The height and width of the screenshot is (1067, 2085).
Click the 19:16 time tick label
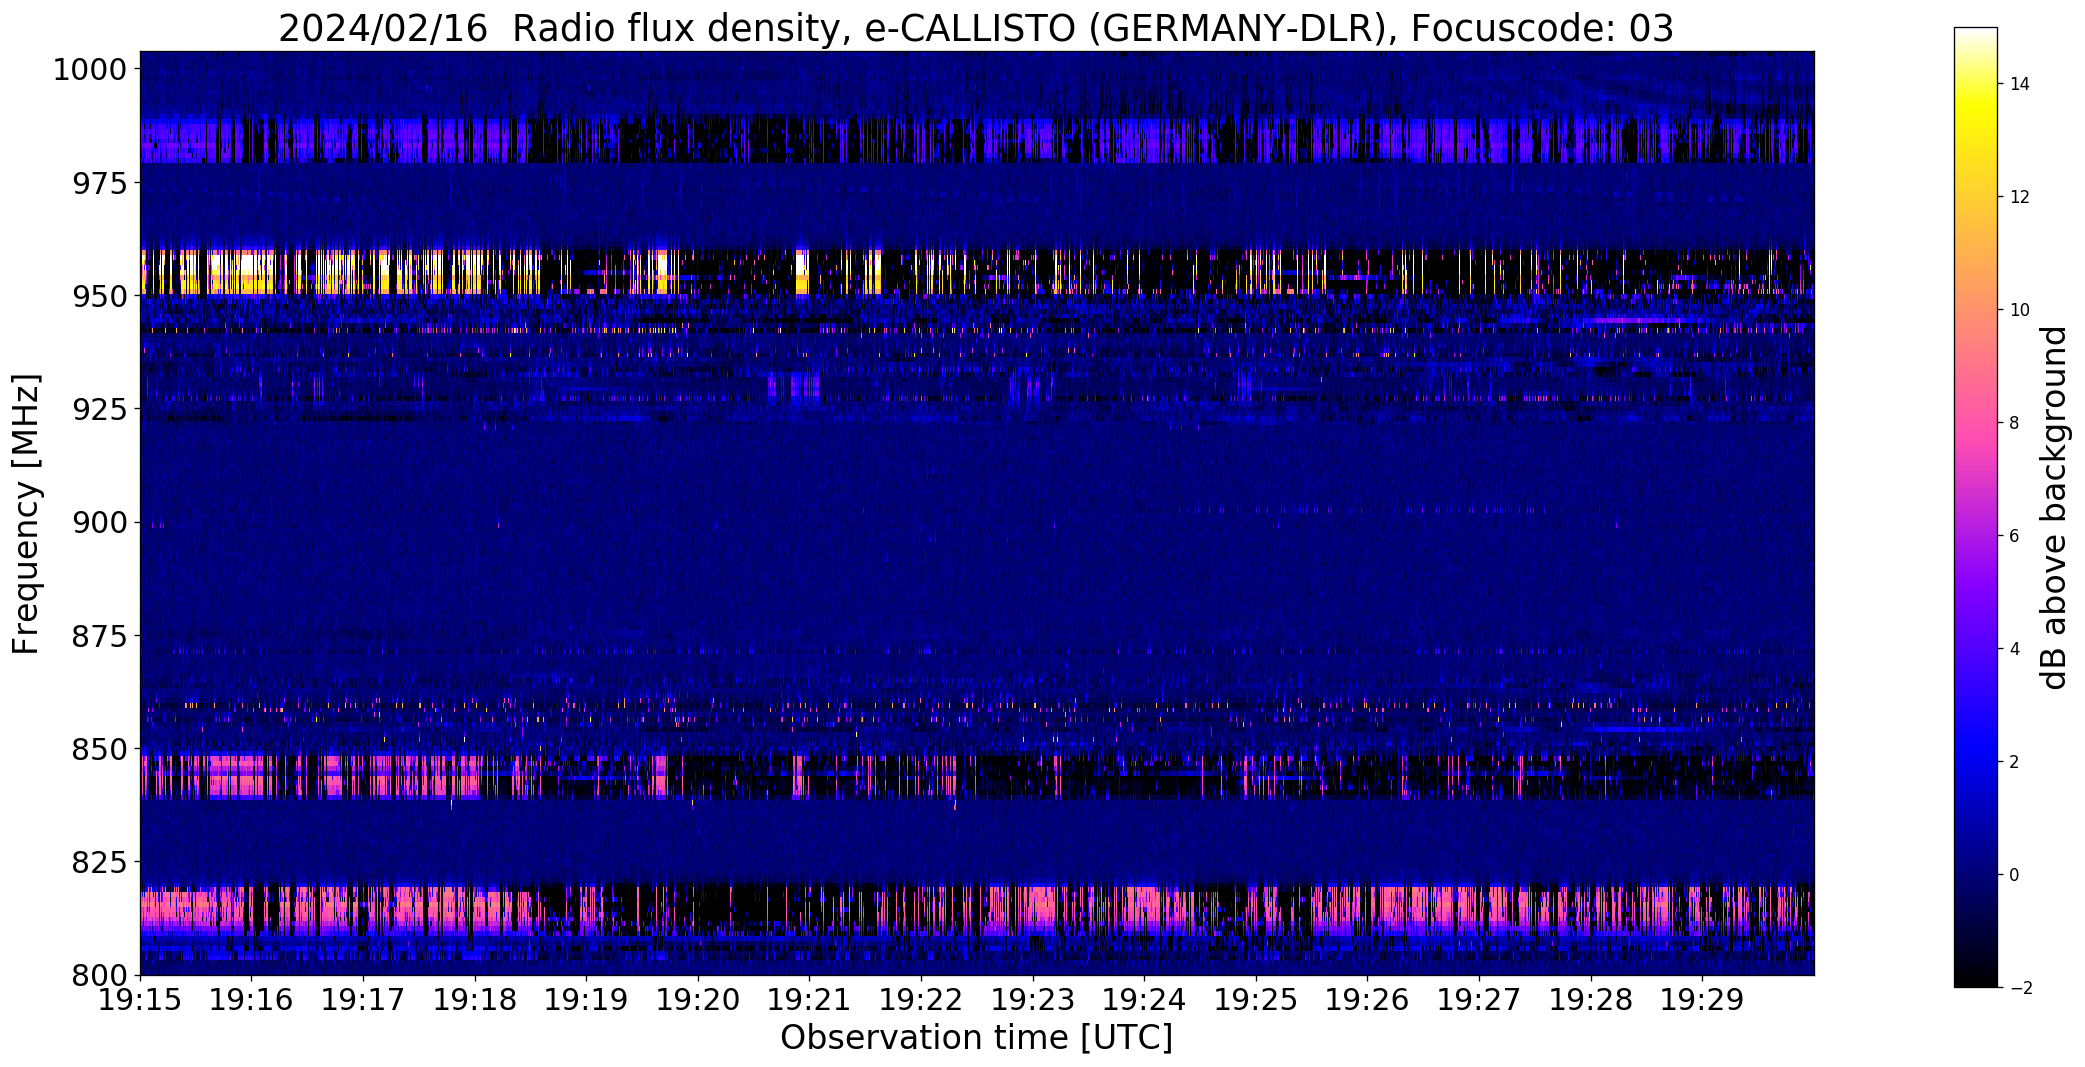pyautogui.click(x=252, y=1000)
